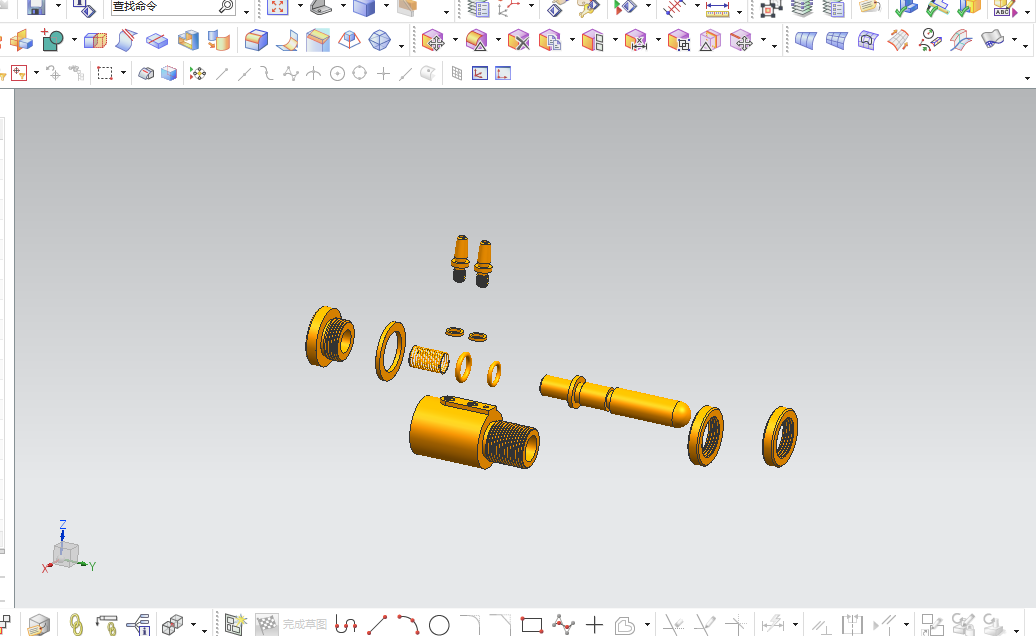Click the rectangle selection marquee icon
1036x636 pixels.
click(104, 73)
